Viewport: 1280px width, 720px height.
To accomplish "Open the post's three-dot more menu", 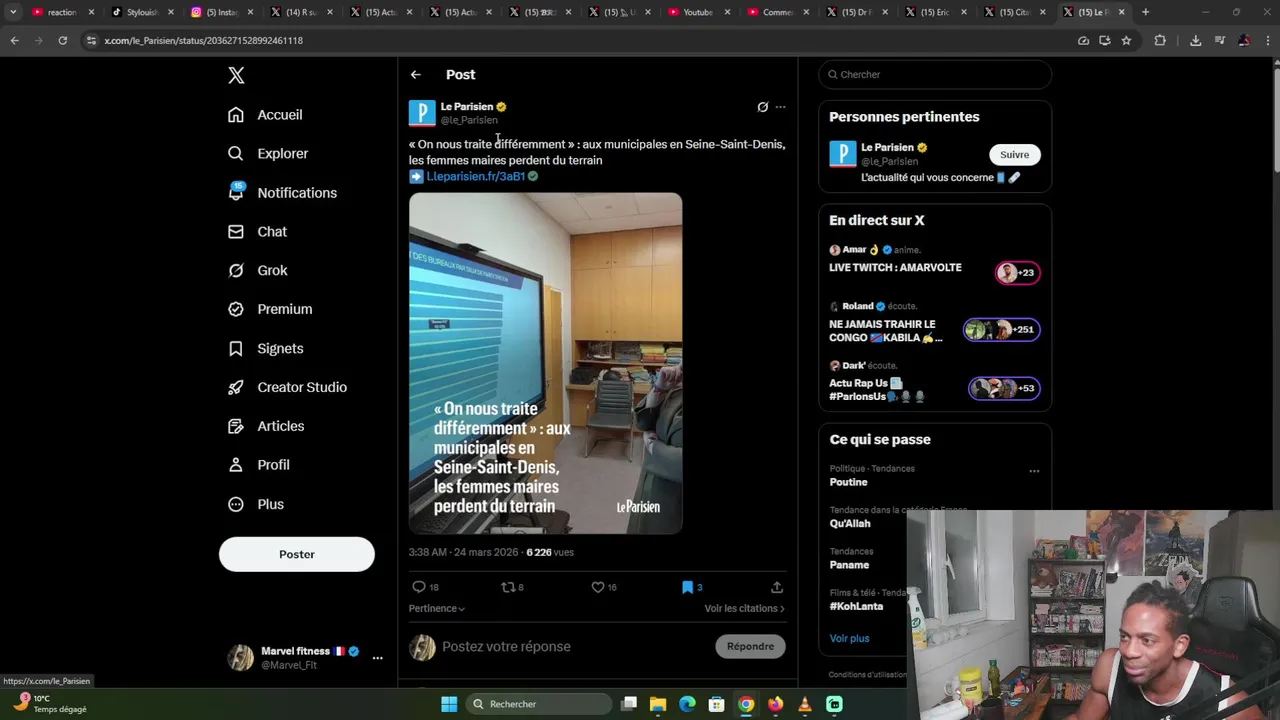I will coord(780,107).
